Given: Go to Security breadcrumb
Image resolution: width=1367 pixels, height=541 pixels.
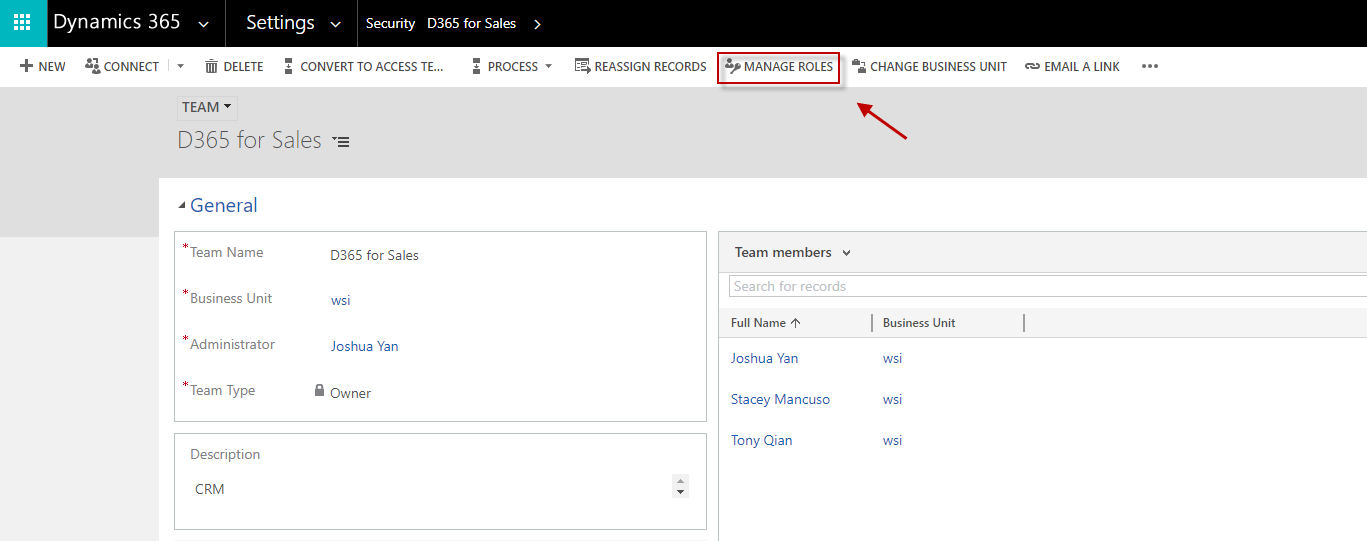Looking at the screenshot, I should coord(390,23).
